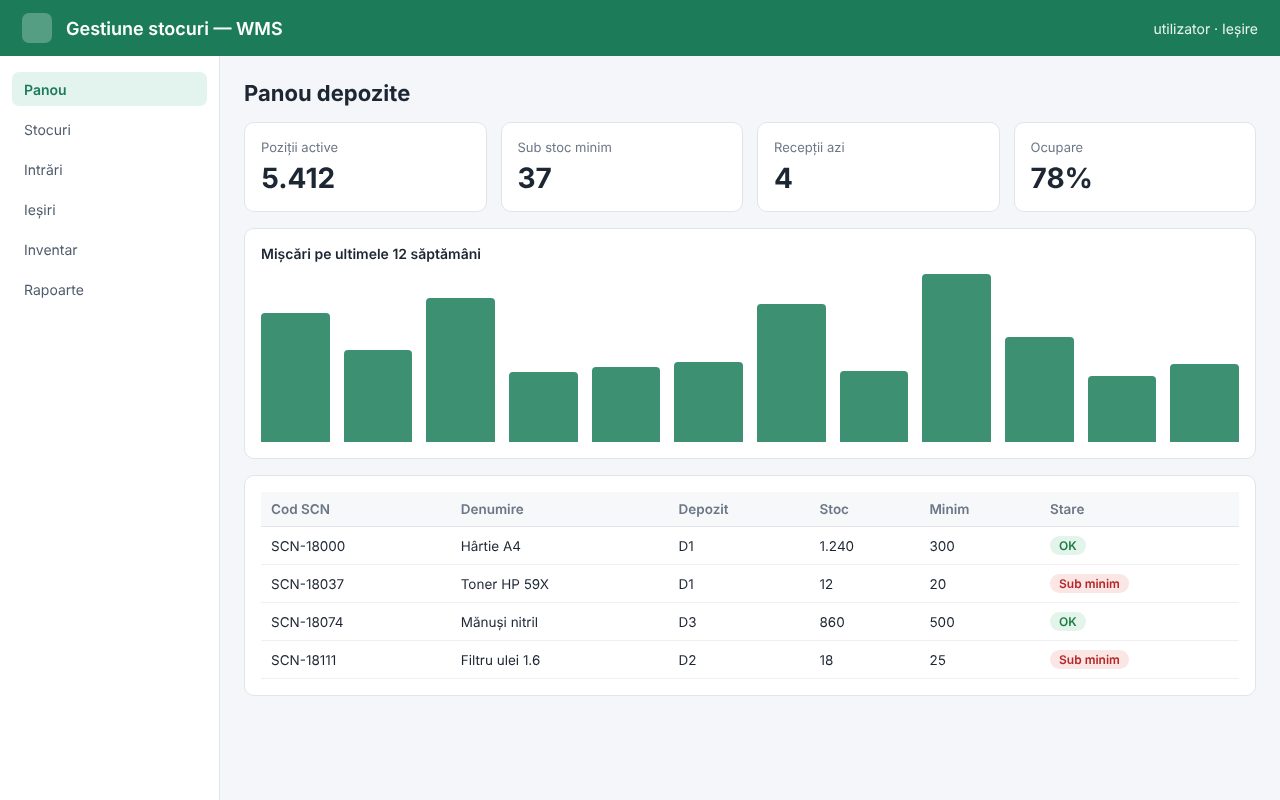Click the 'utilizator · Ieșire' logout link
Screen dimensions: 1280x800
1205,29
